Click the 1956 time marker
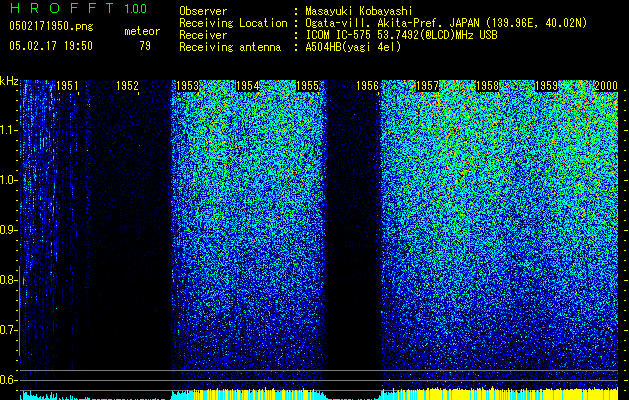This screenshot has height=400, width=629. (367, 86)
